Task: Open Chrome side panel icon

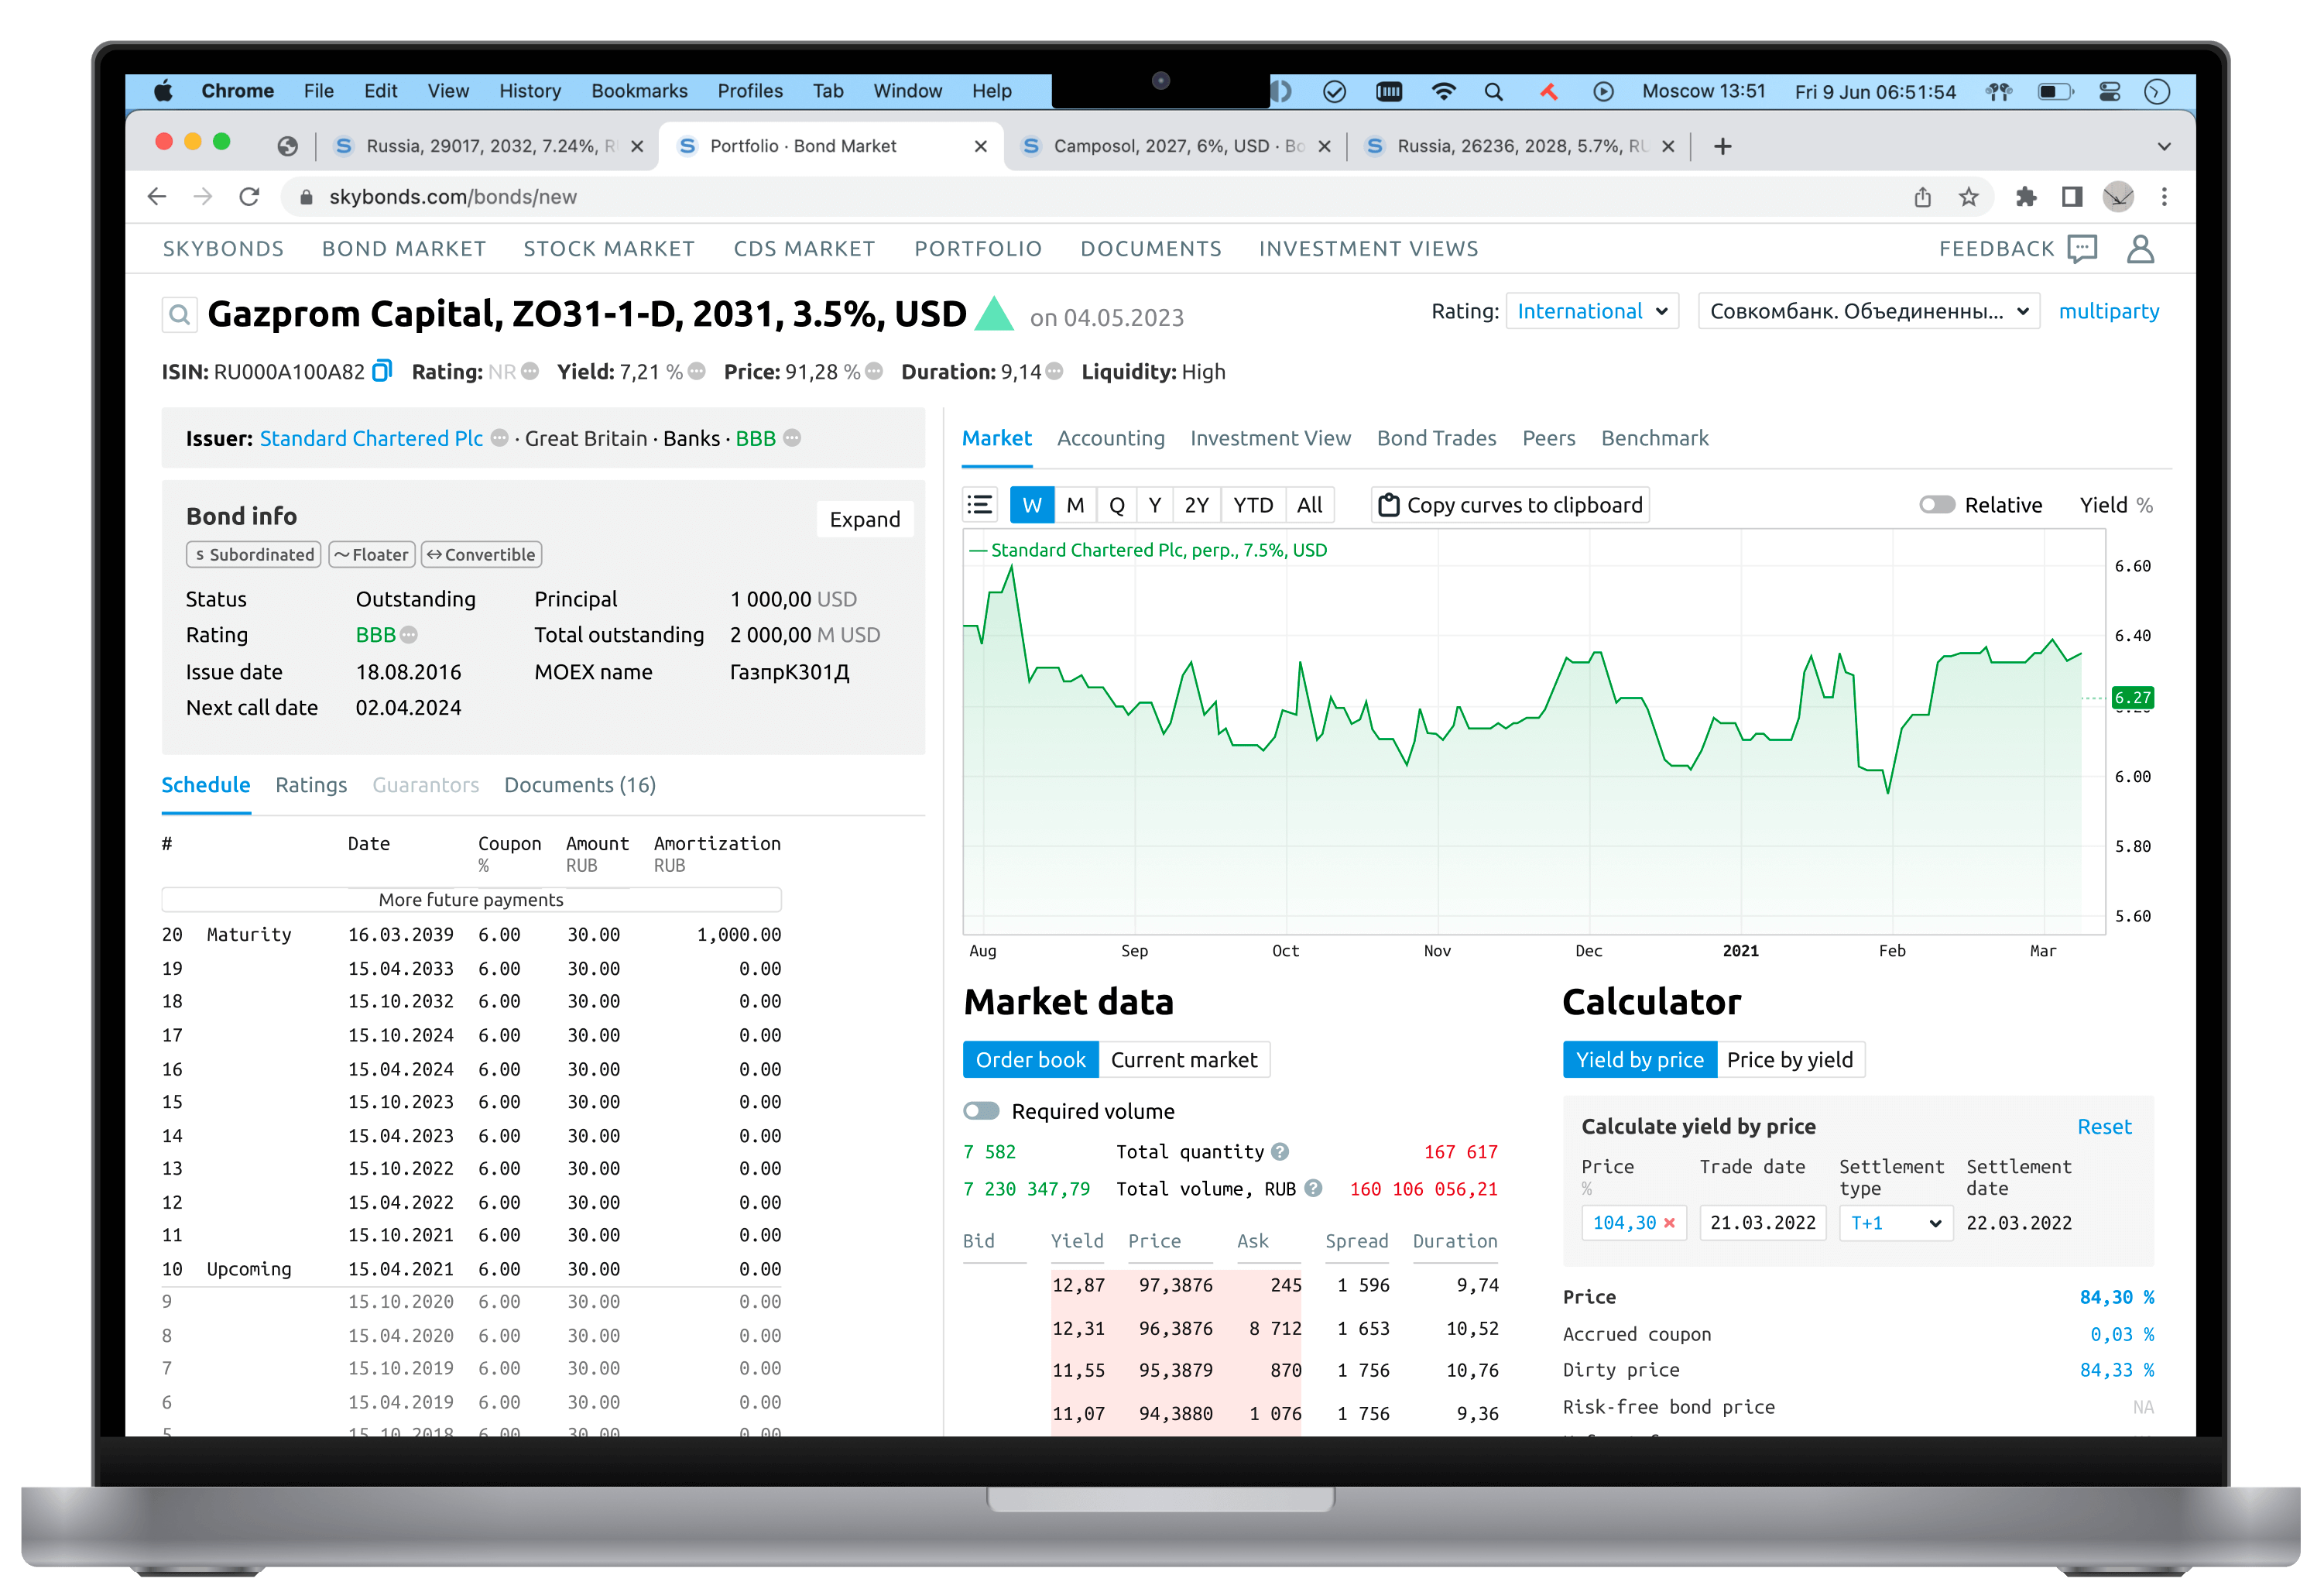Action: (2072, 197)
